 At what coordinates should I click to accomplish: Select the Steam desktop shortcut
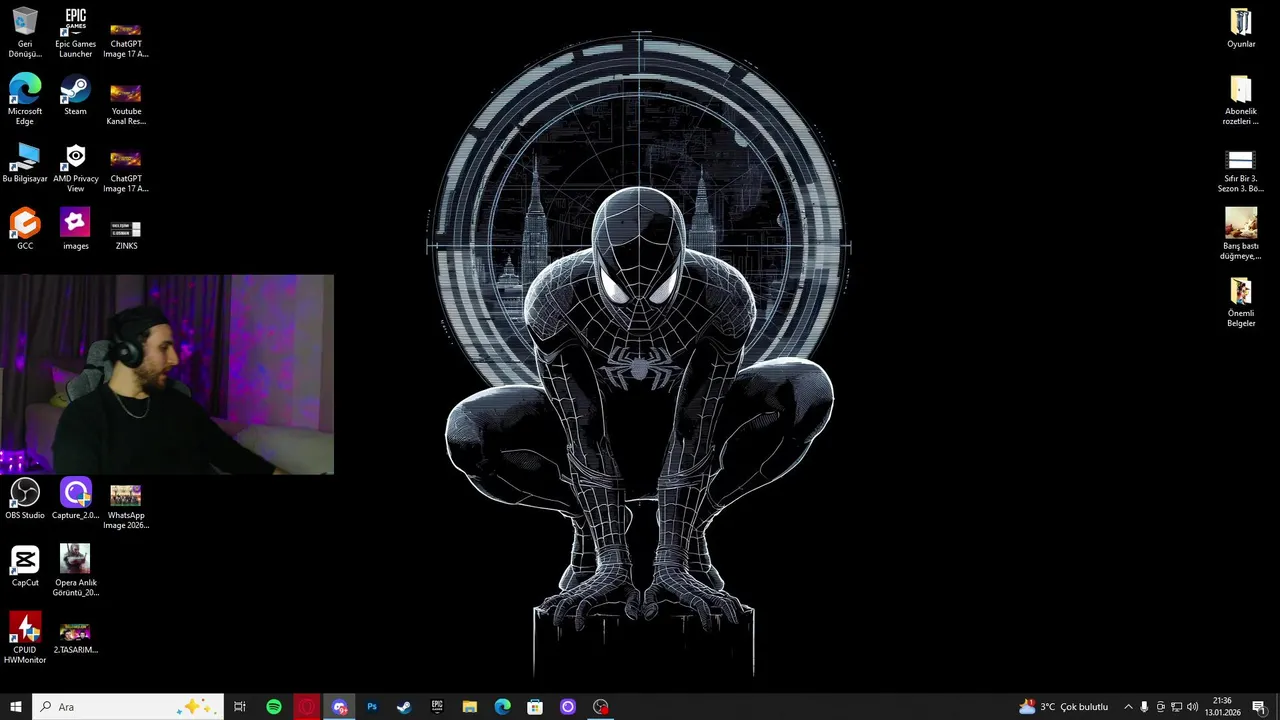[x=76, y=96]
